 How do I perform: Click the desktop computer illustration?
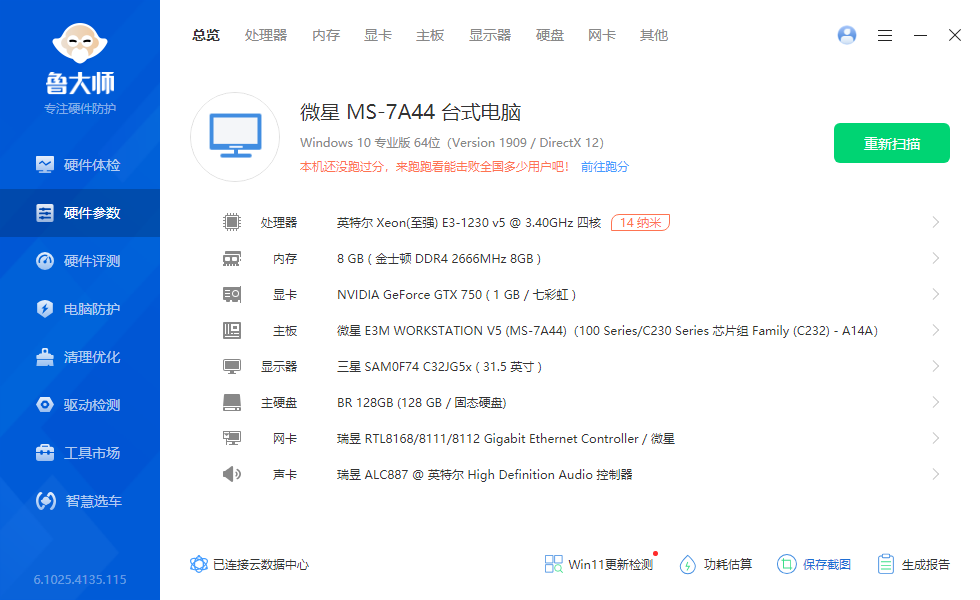tap(235, 137)
